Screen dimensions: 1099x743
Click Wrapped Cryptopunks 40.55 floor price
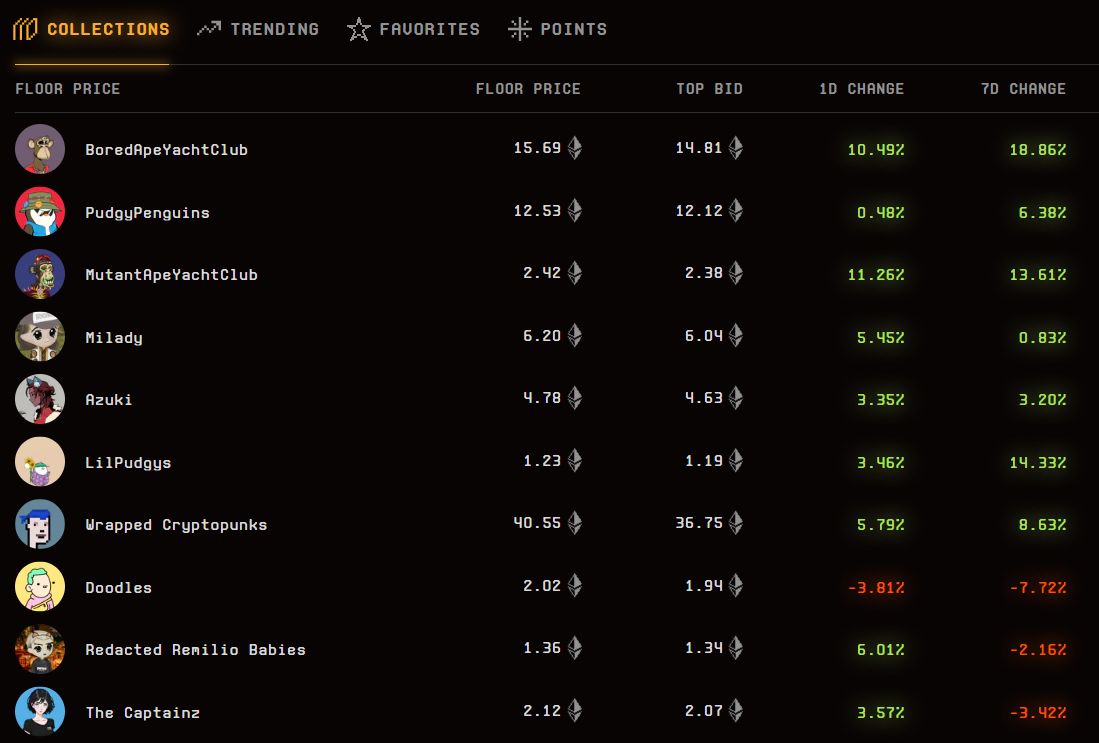(x=537, y=523)
